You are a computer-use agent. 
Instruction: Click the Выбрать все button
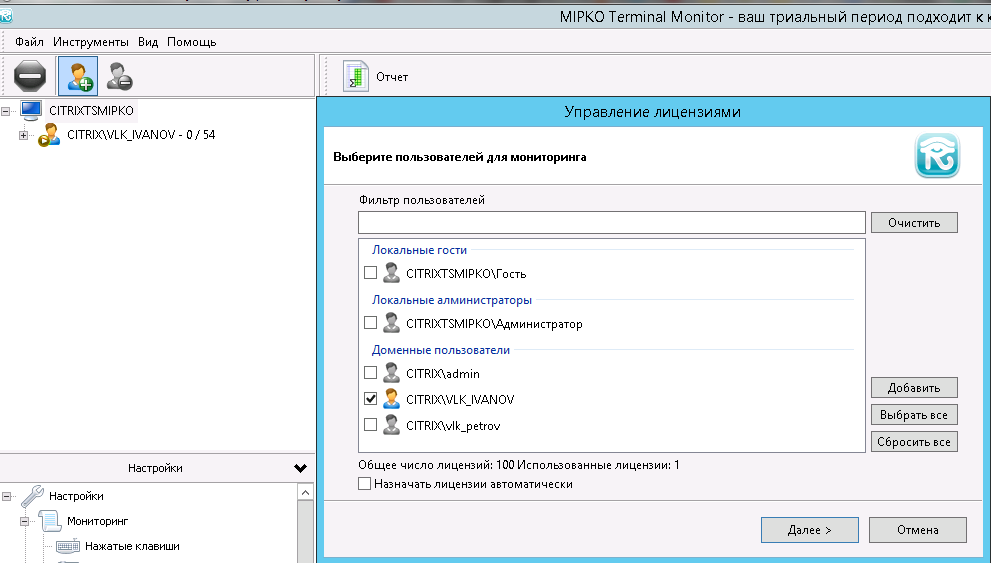pyautogui.click(x=914, y=414)
